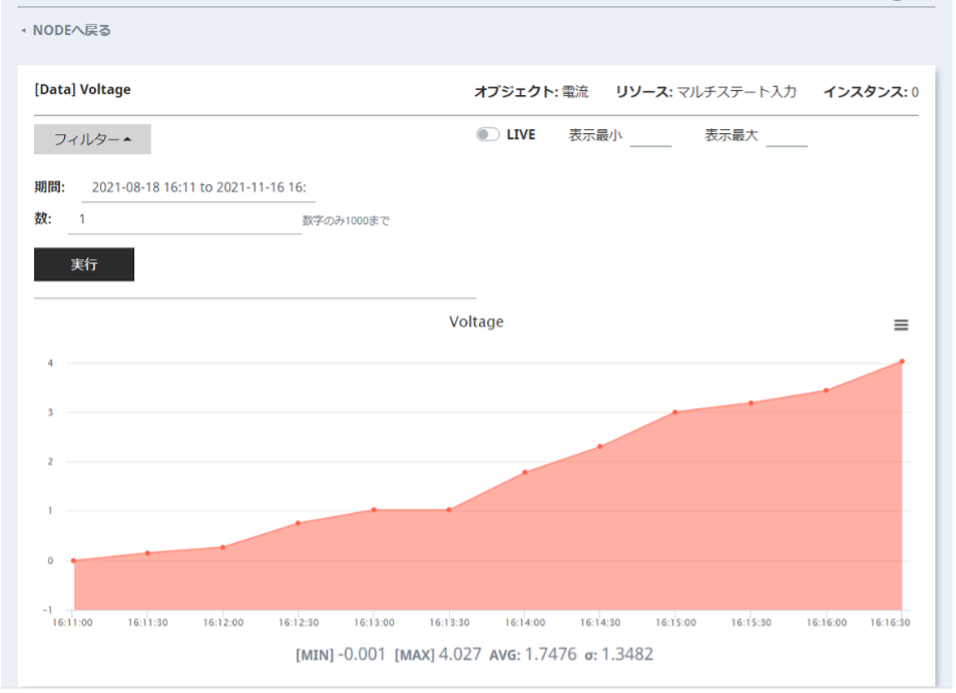Select the data point at 16:16:00
Screen dimensions: 956x693
click(826, 390)
